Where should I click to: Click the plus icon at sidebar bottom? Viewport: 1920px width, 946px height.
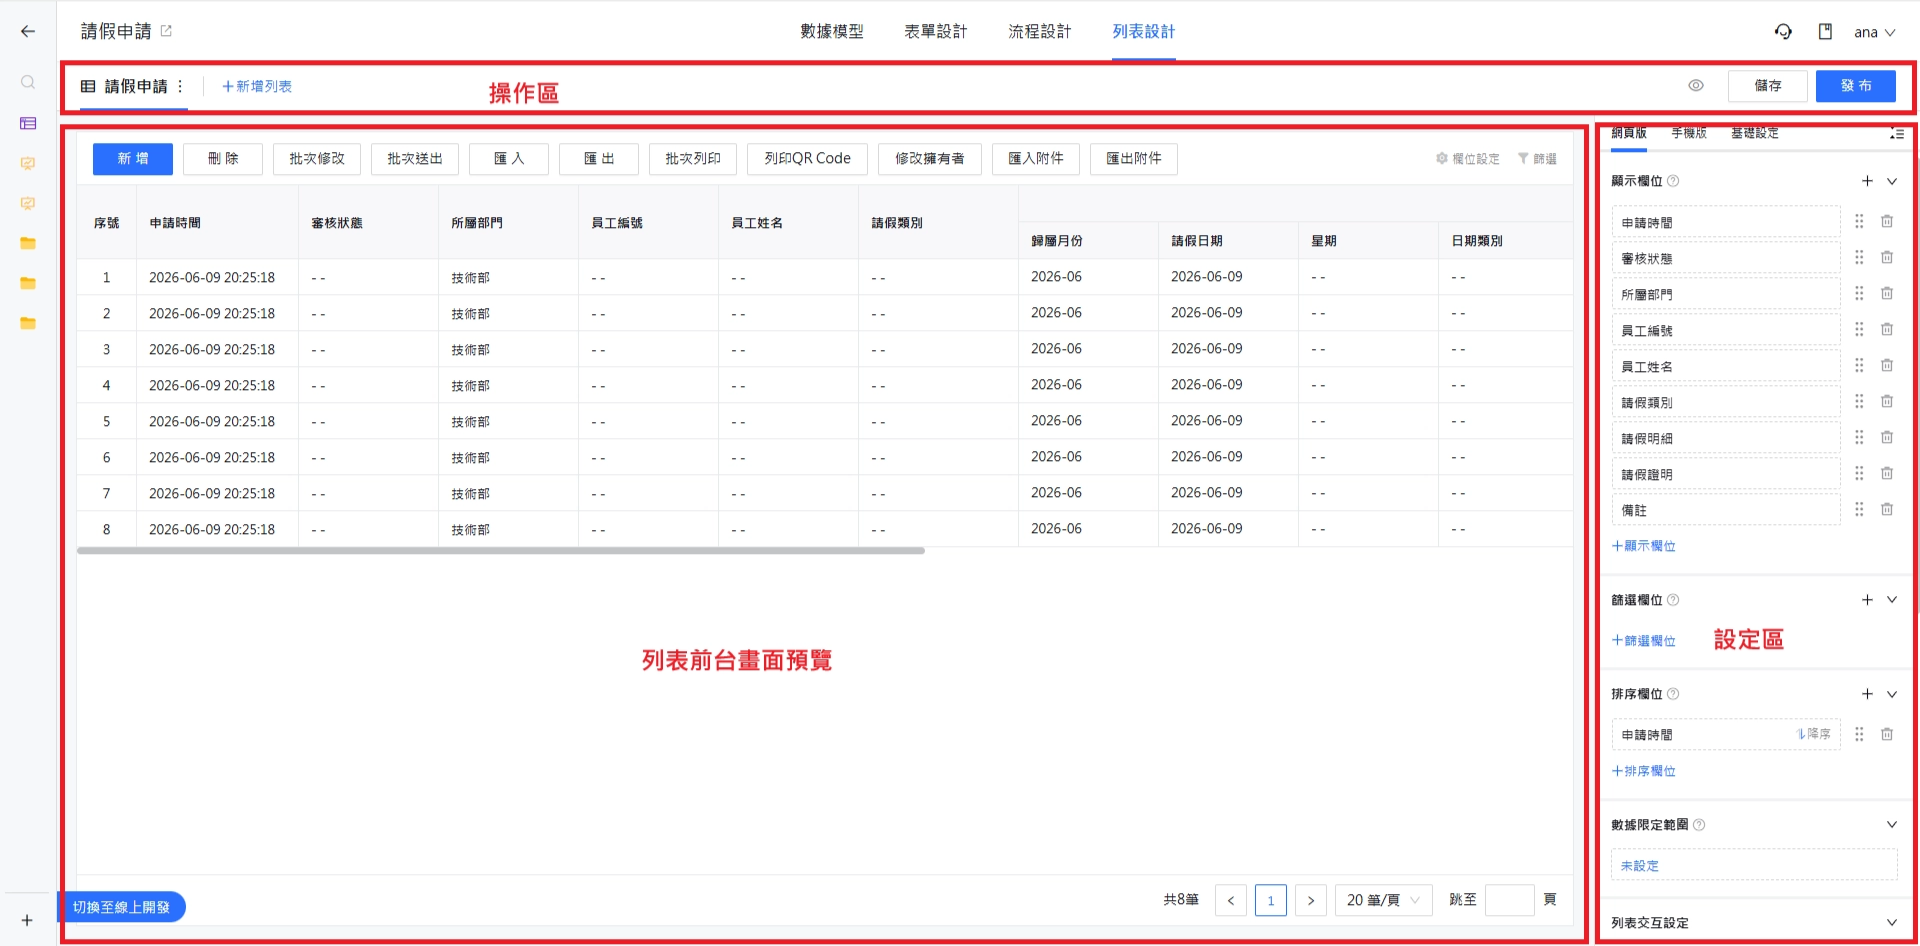point(27,920)
